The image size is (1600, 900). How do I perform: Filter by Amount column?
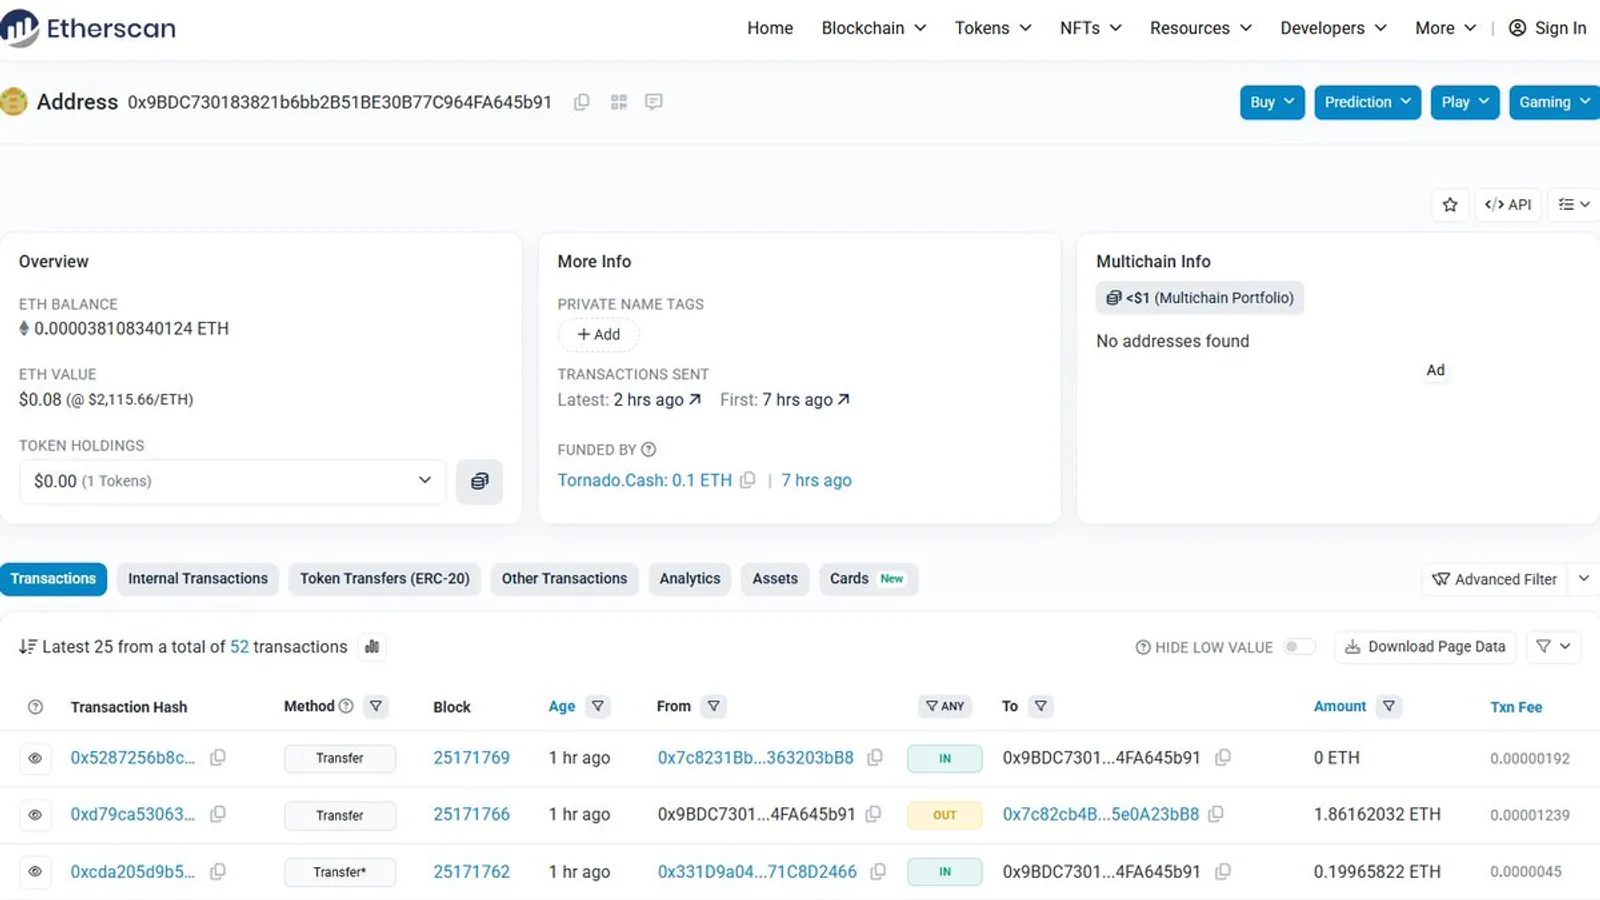[x=1389, y=706]
